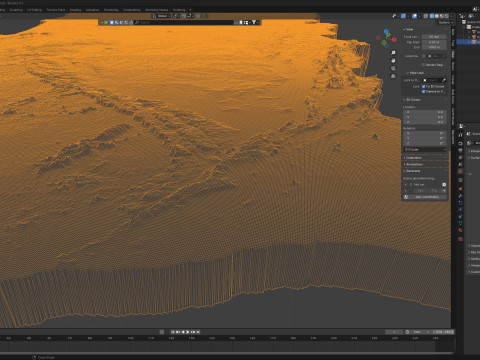Jump to the timeline start button
Screen dimensions: 480x360
pyautogui.click(x=173, y=332)
